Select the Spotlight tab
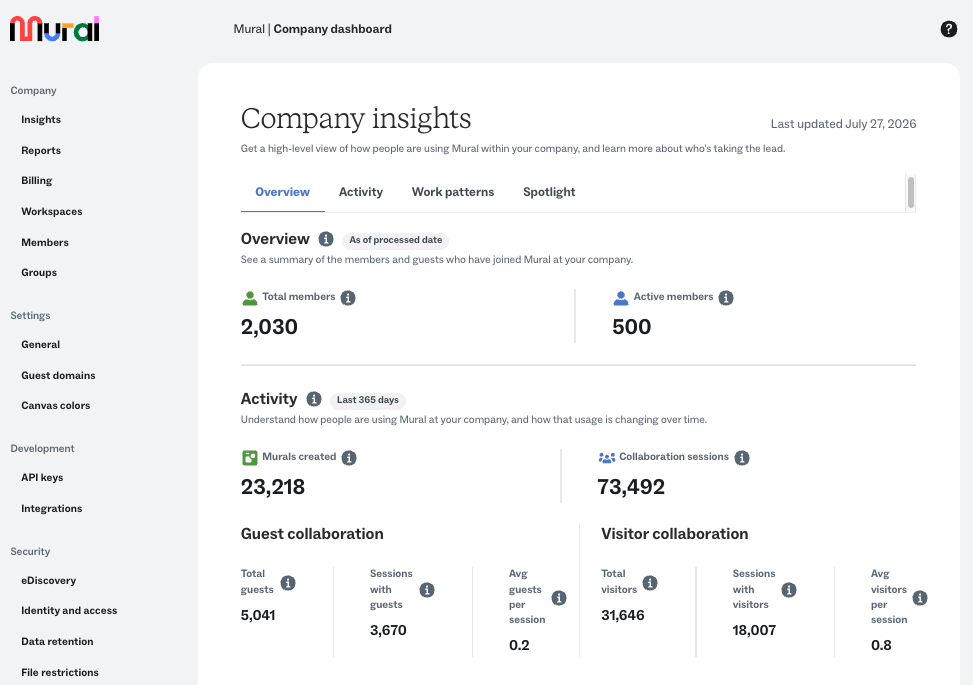The width and height of the screenshot is (973, 685). [549, 192]
